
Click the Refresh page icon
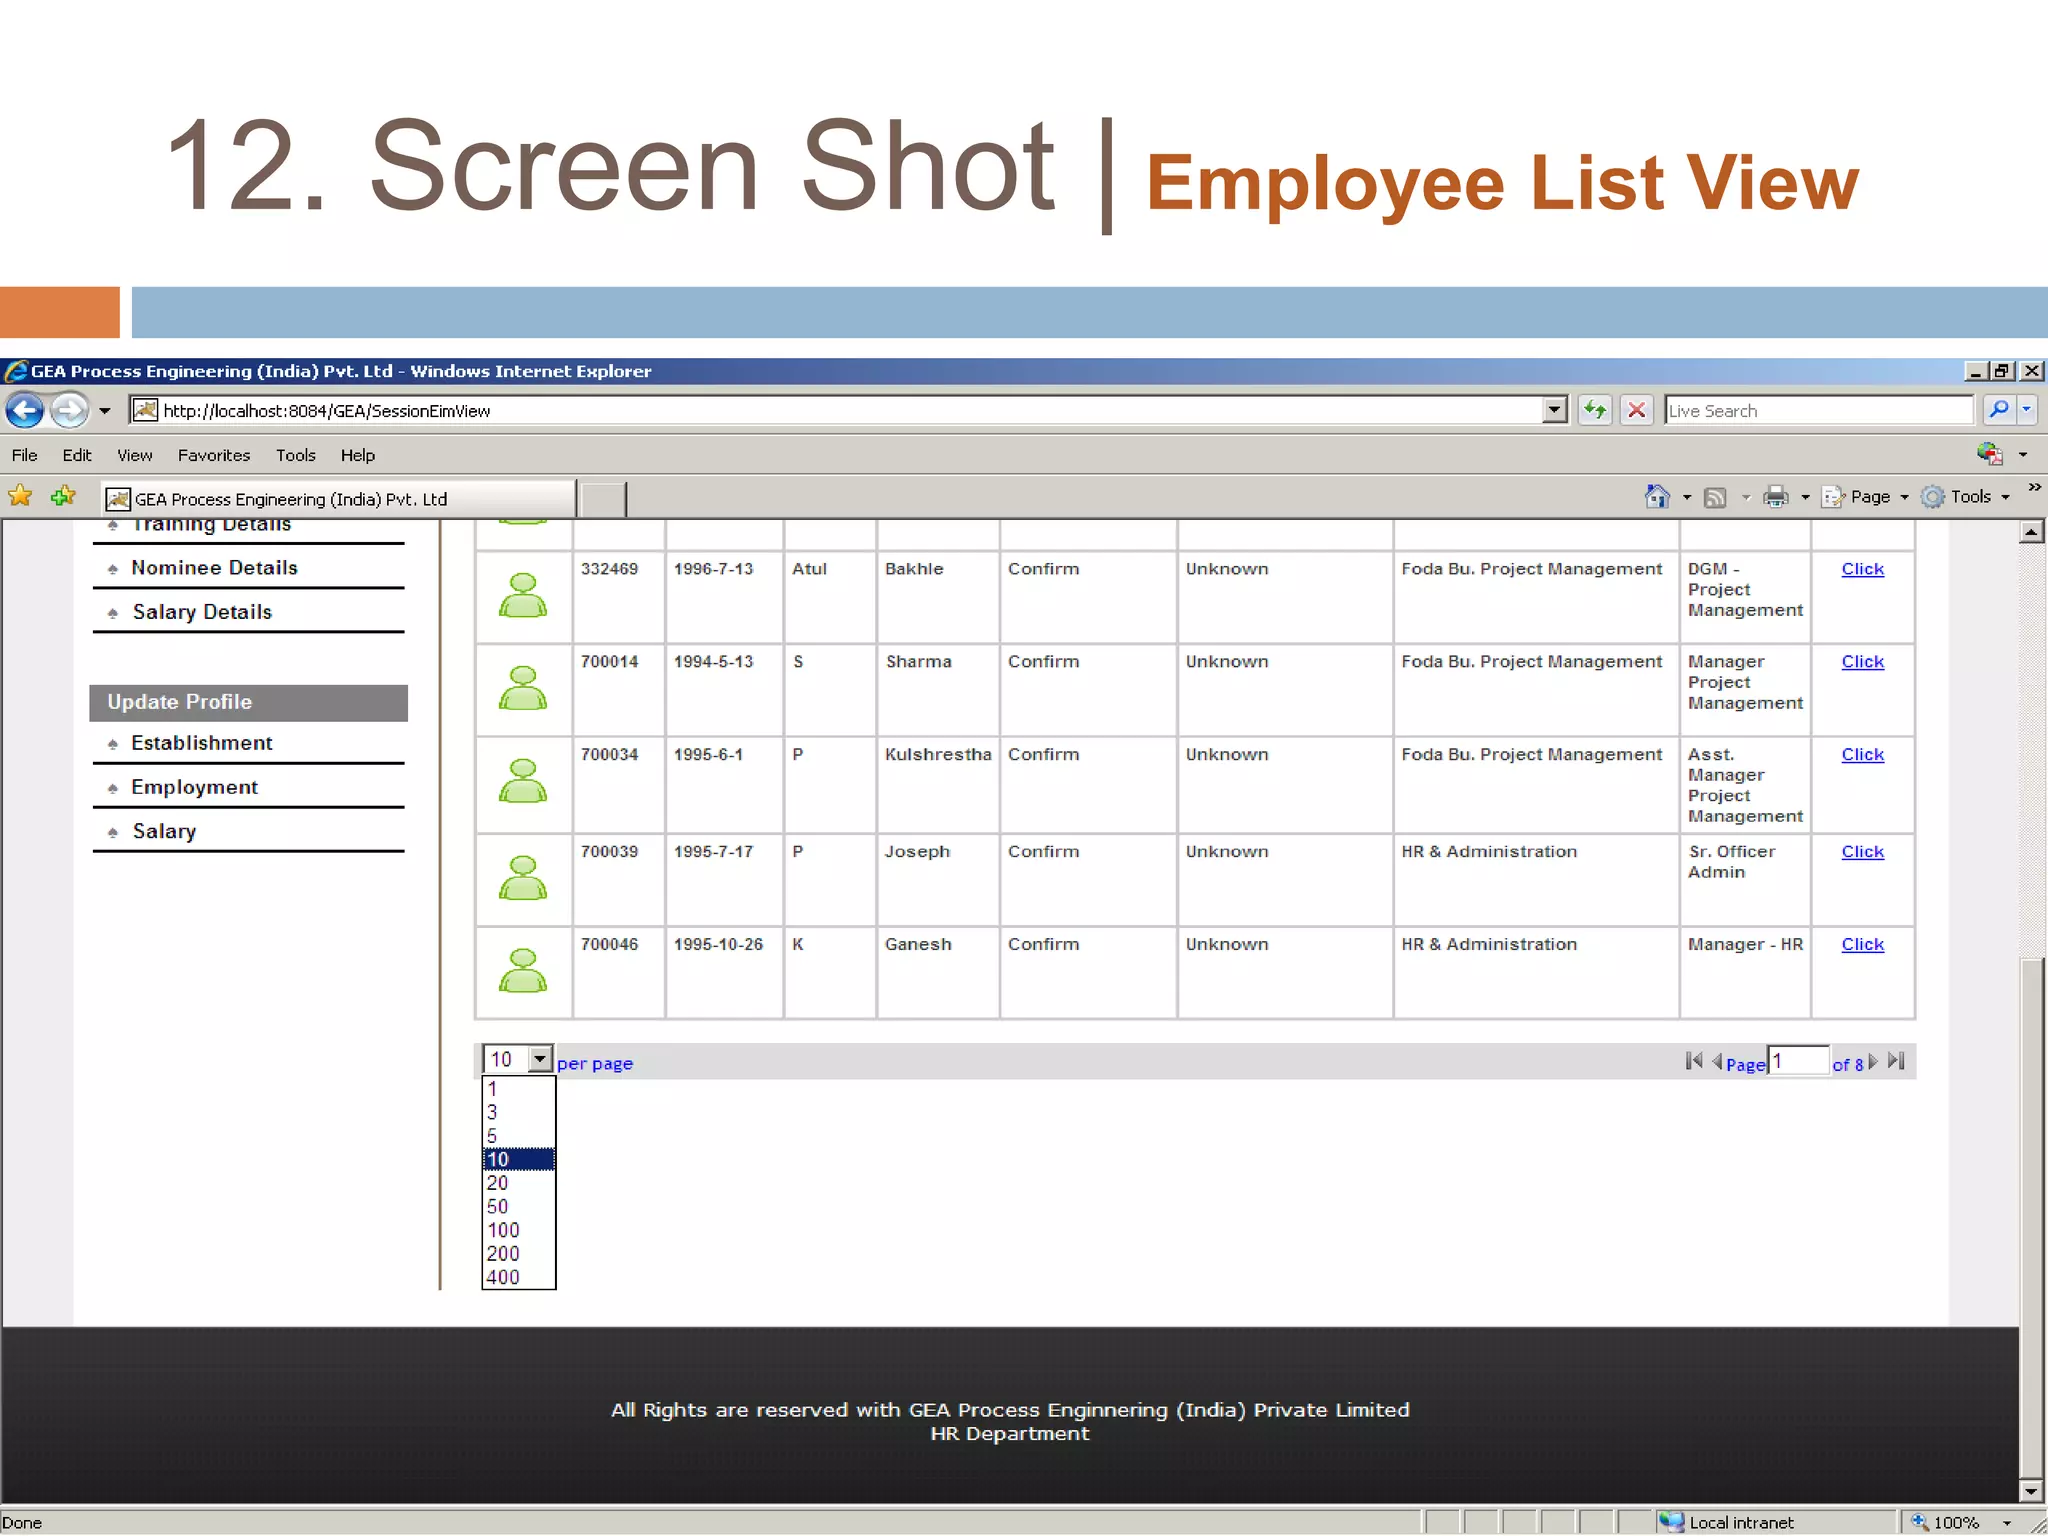coord(1595,410)
